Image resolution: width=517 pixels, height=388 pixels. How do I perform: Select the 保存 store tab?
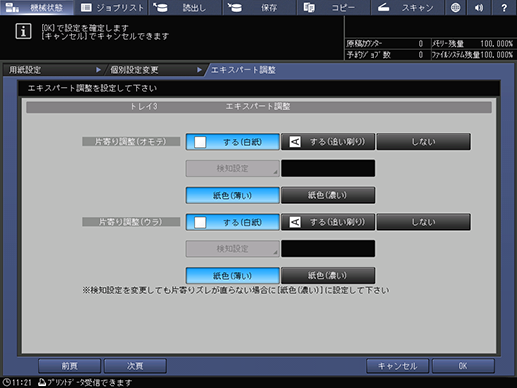click(x=260, y=7)
